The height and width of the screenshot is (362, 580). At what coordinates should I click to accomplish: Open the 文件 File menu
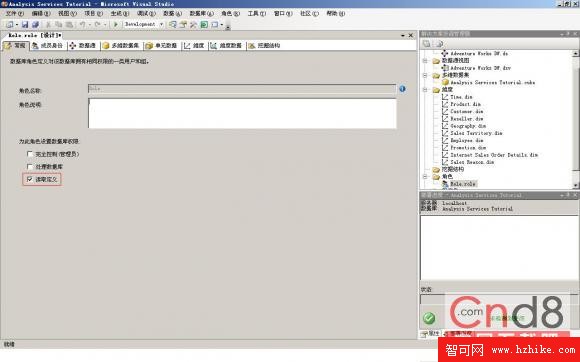pos(14,13)
